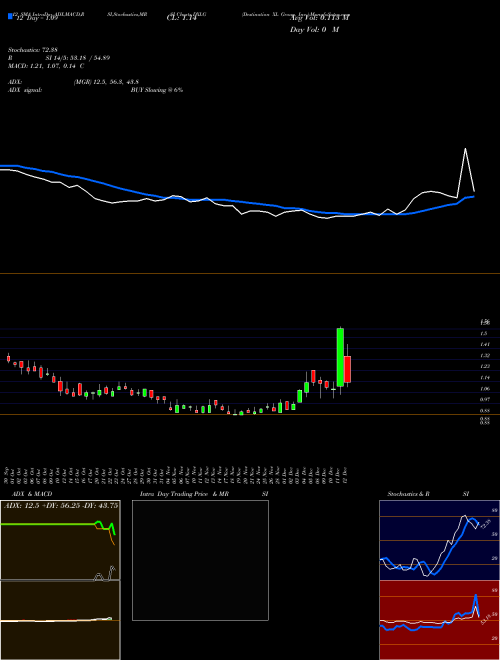The width and height of the screenshot is (500, 660).
Task: Click the 'Intra Day Trading Price & MR' title
Action: pyautogui.click(x=184, y=494)
